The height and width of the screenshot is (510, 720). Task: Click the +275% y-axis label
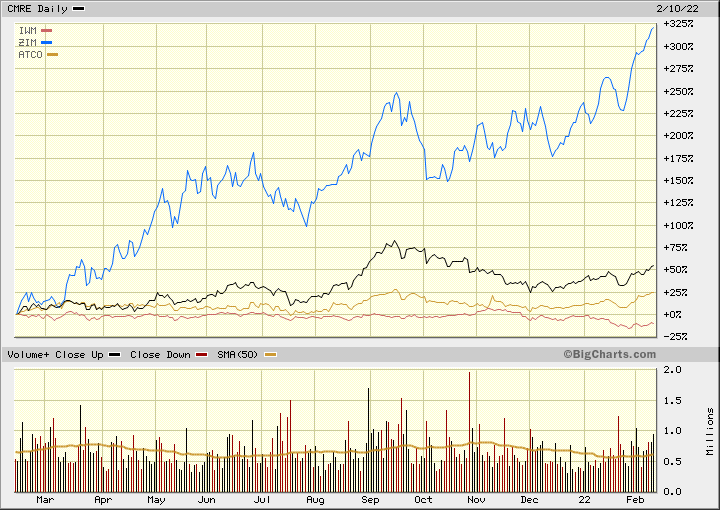point(678,68)
